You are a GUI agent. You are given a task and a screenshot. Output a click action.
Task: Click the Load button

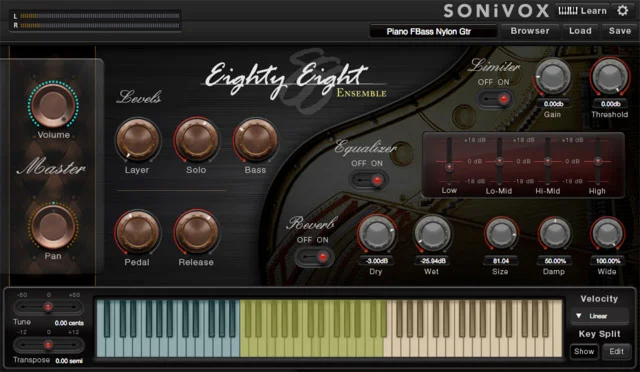coord(580,31)
